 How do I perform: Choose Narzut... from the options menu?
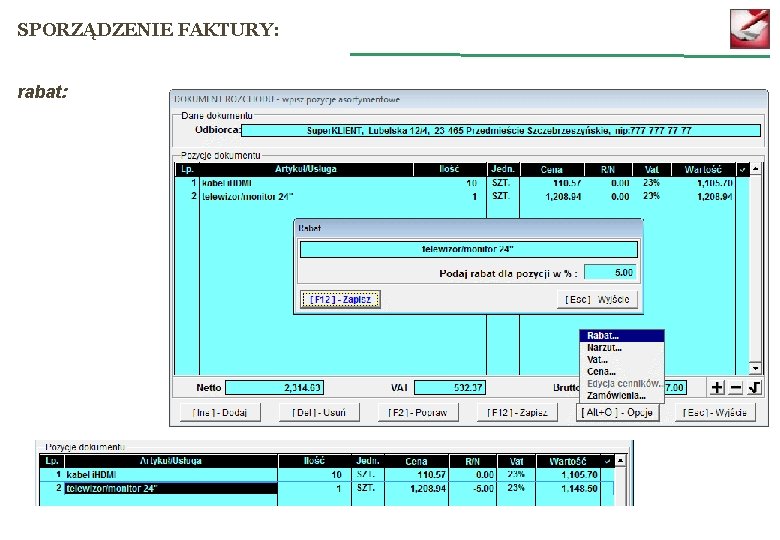(621, 348)
